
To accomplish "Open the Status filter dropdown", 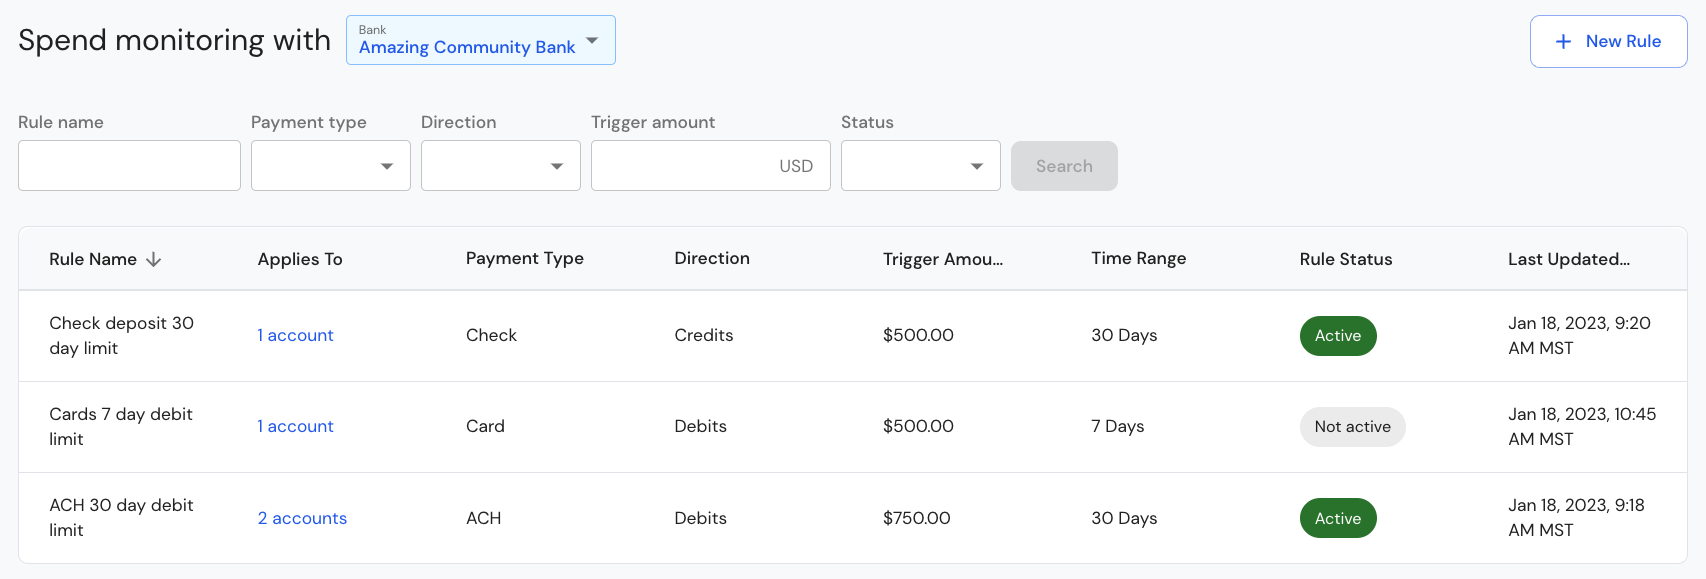I will coord(921,165).
